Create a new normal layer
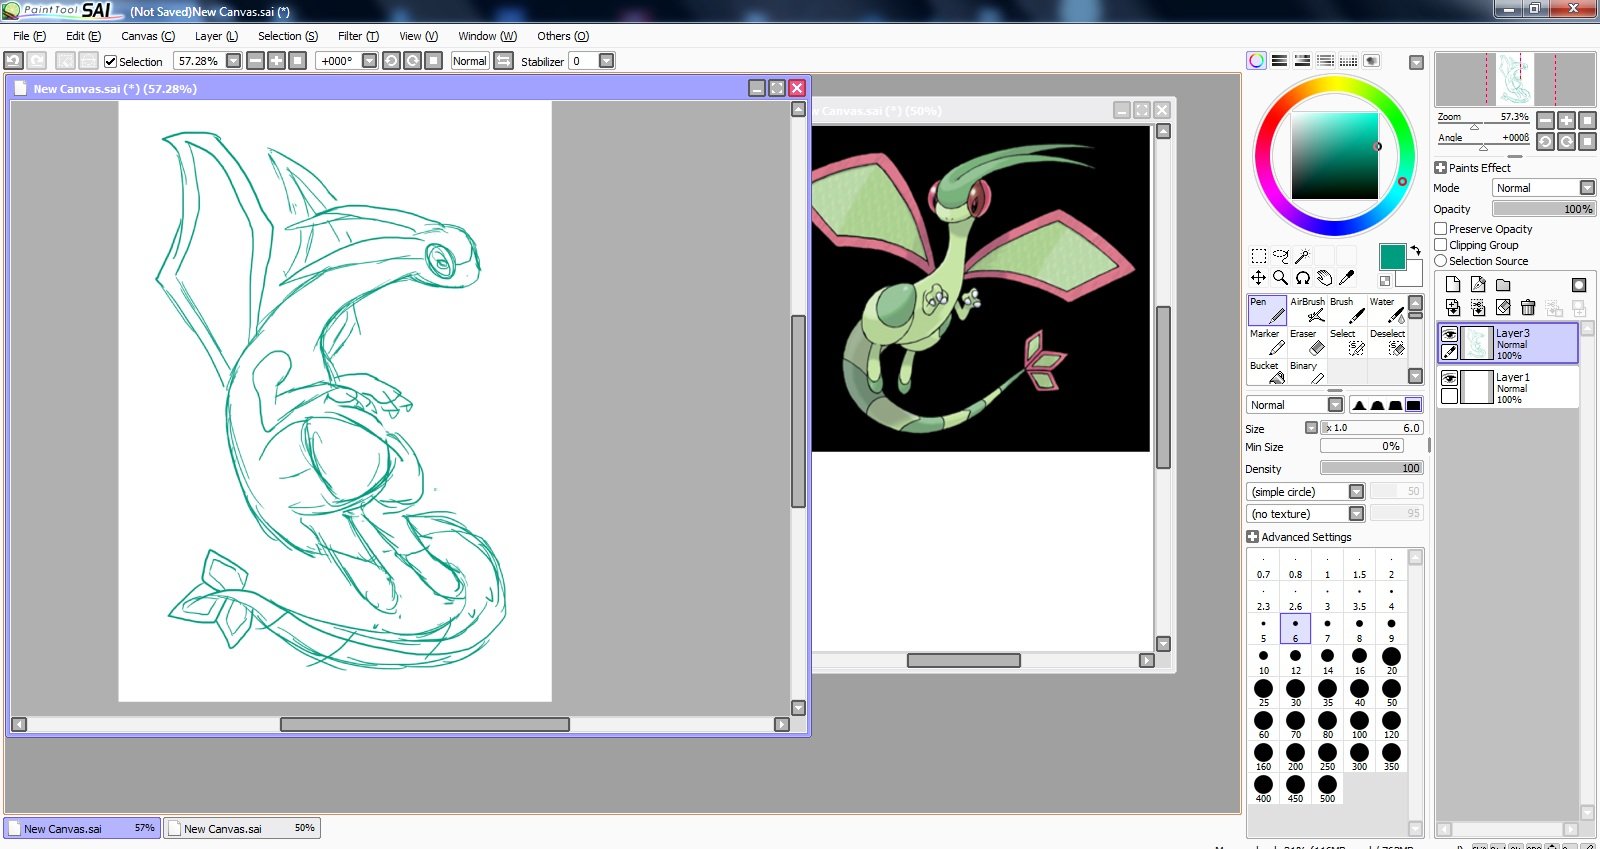The image size is (1600, 849). click(x=1453, y=285)
